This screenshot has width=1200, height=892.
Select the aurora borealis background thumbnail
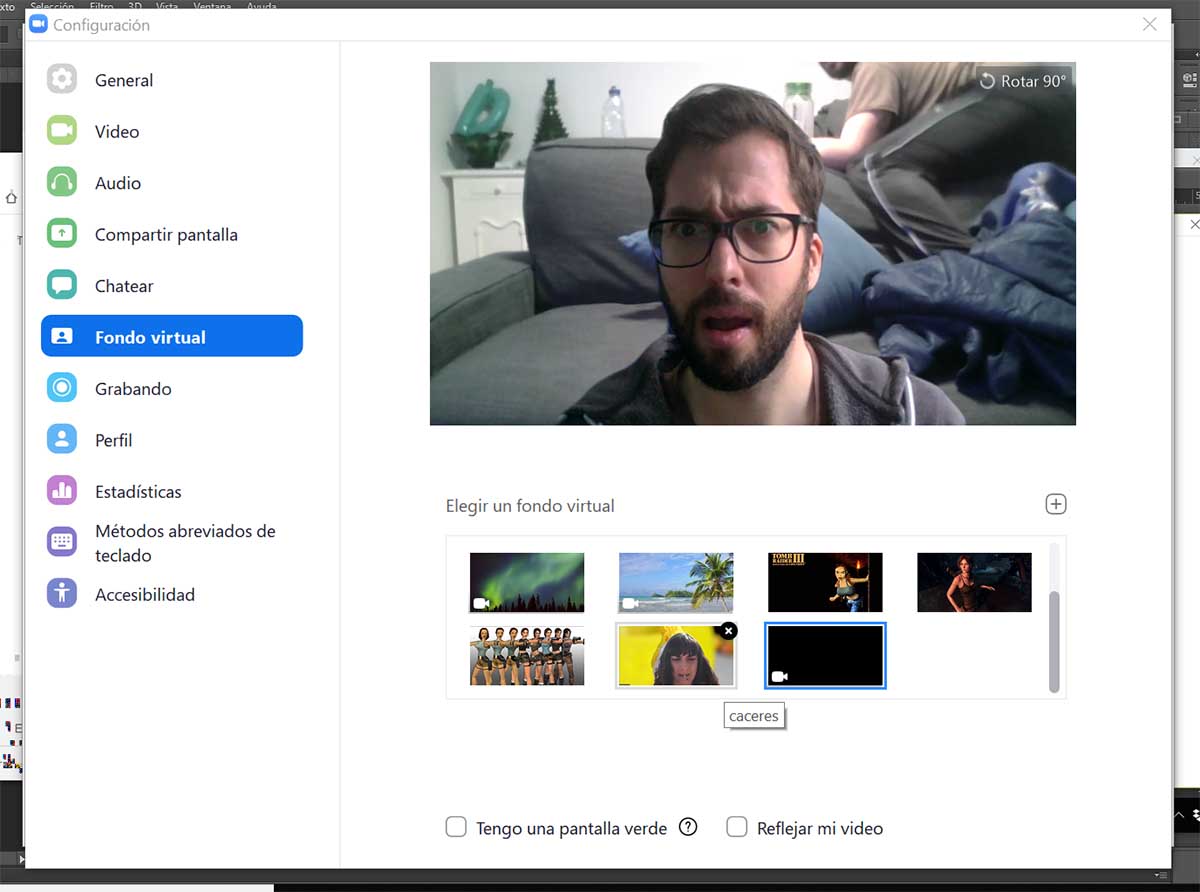coord(527,582)
